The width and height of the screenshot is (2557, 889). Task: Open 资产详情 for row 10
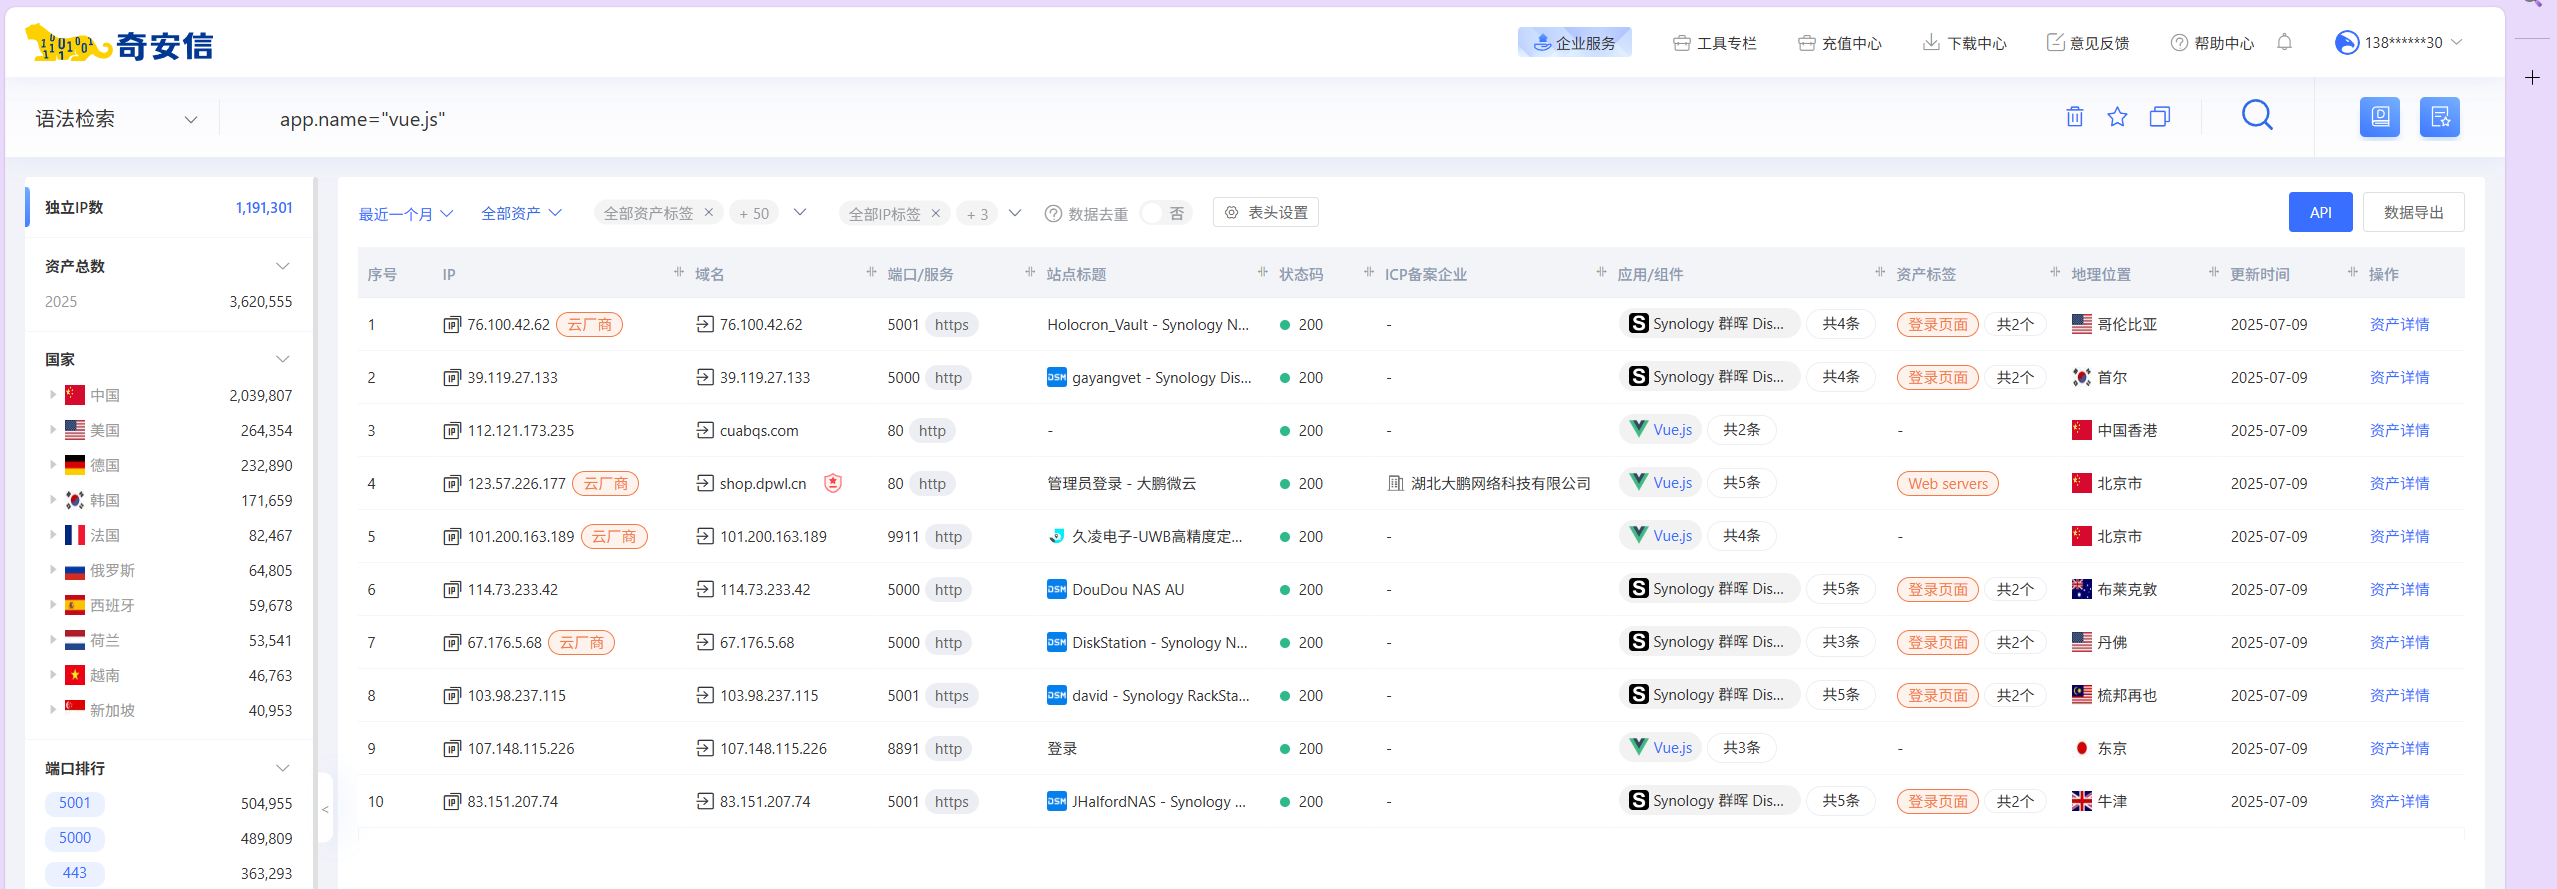(x=2399, y=802)
